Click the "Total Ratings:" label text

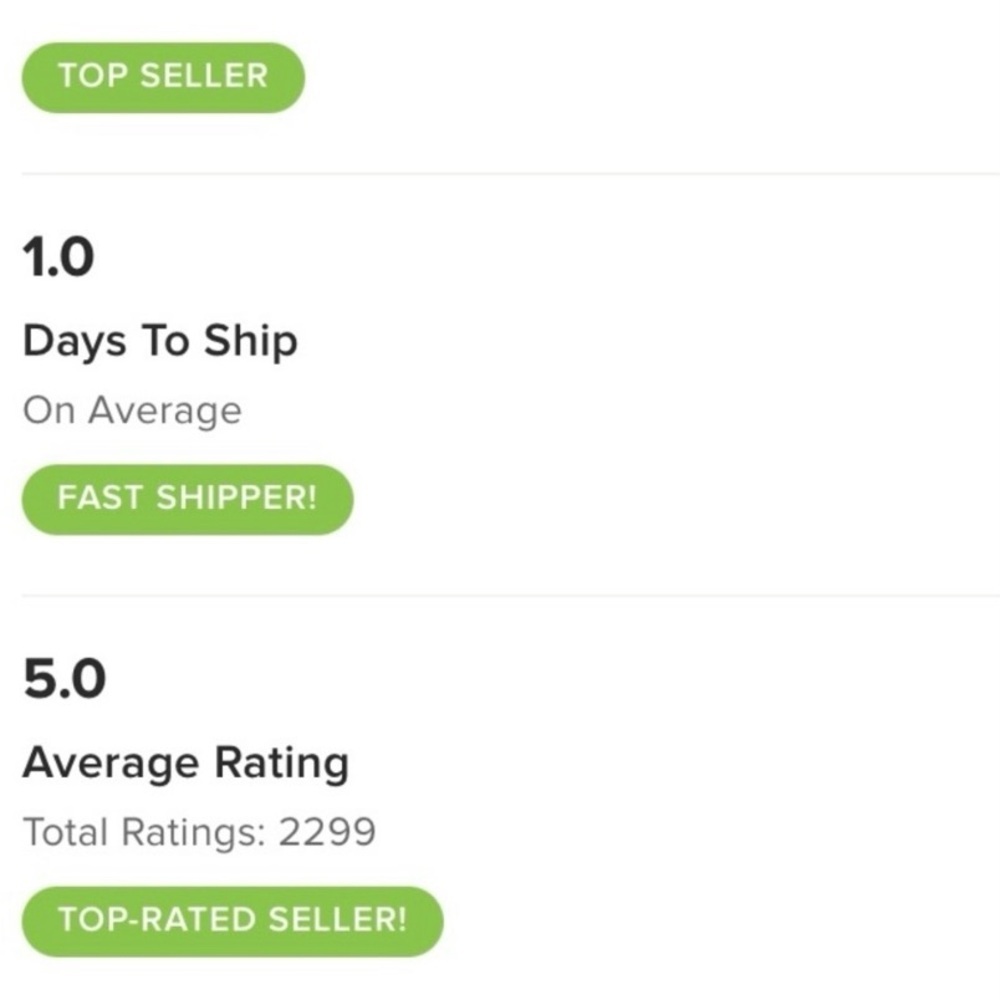coord(144,832)
